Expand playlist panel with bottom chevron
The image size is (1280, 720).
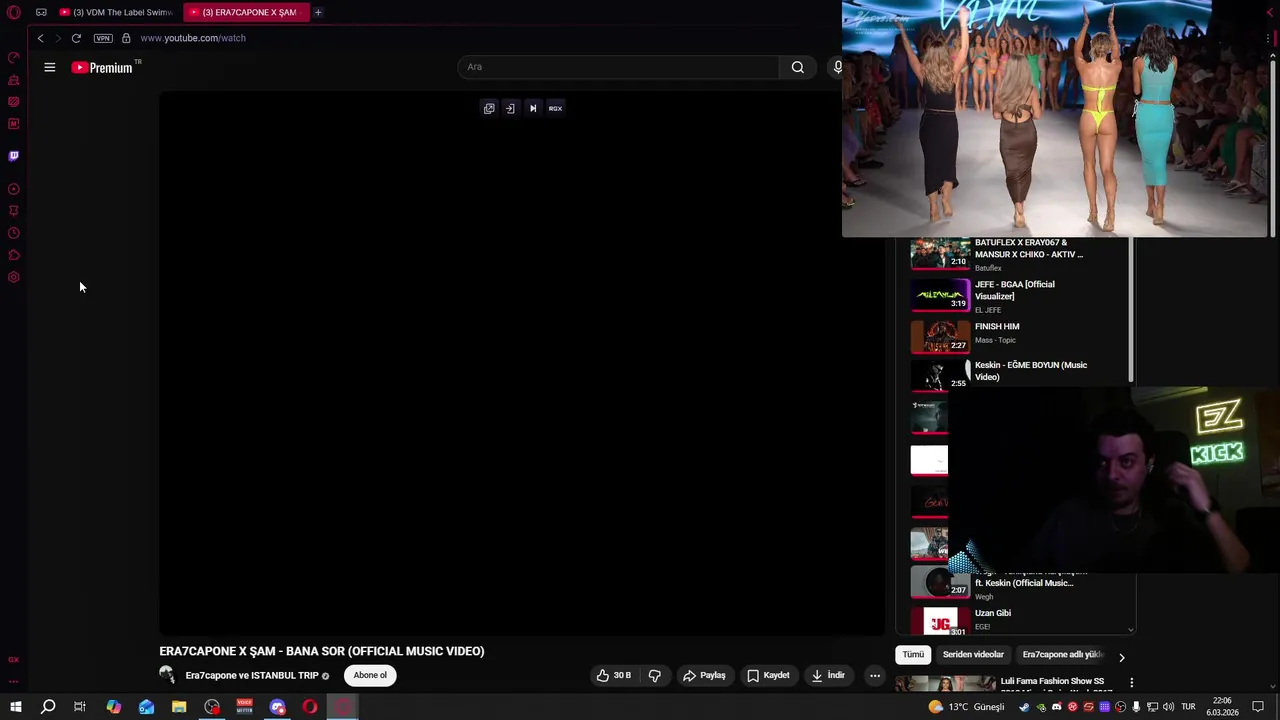pos(1131,629)
